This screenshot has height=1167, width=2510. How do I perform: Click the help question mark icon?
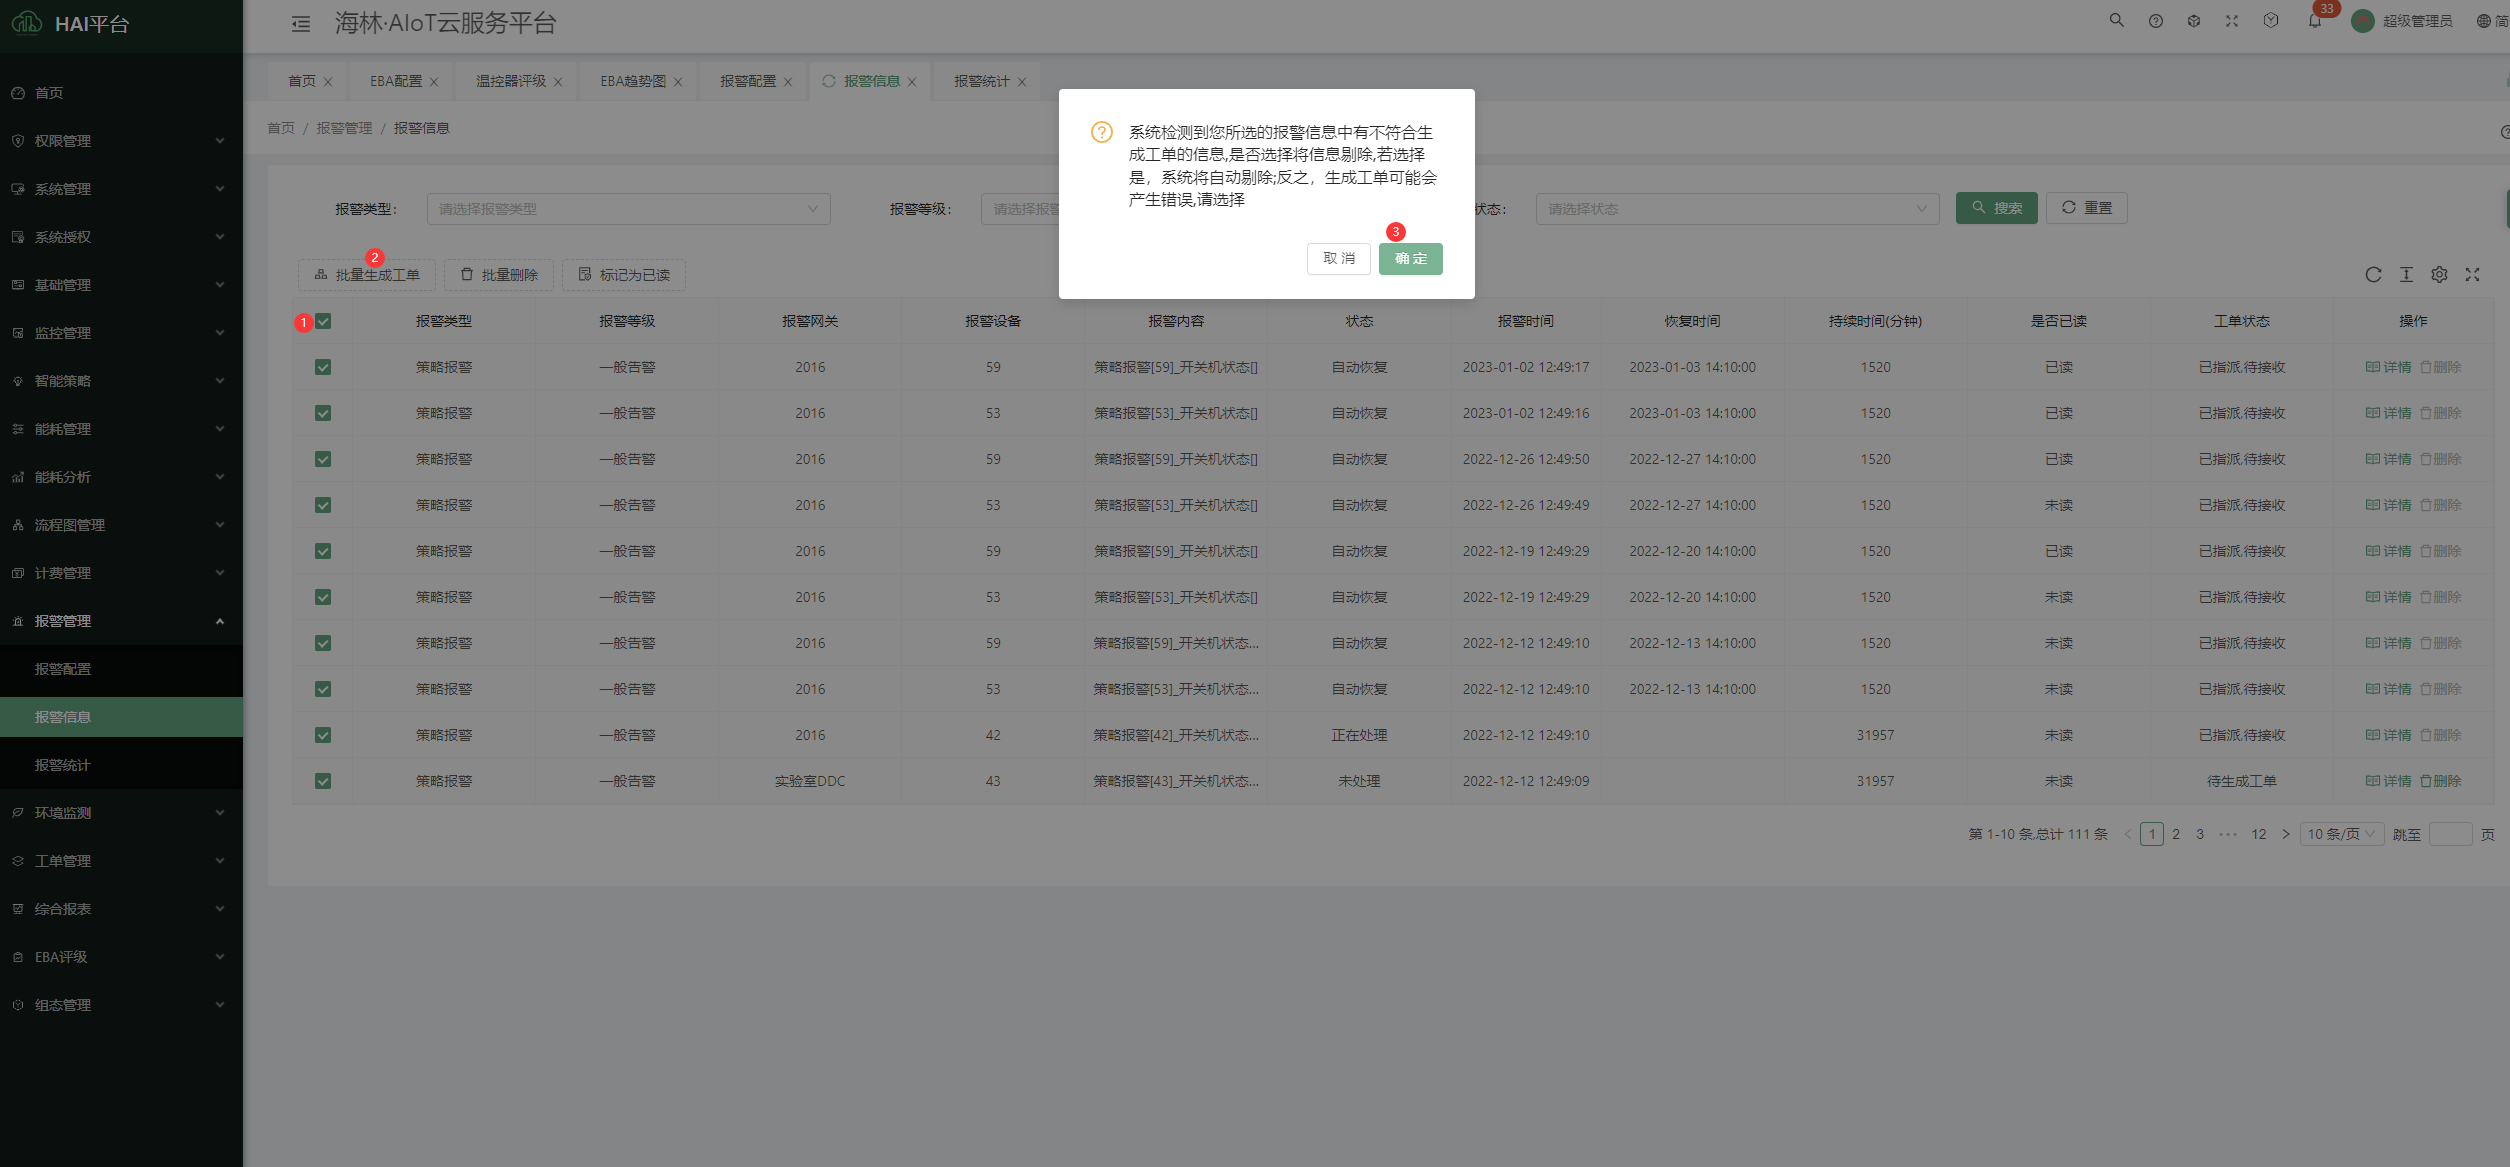click(x=2155, y=21)
